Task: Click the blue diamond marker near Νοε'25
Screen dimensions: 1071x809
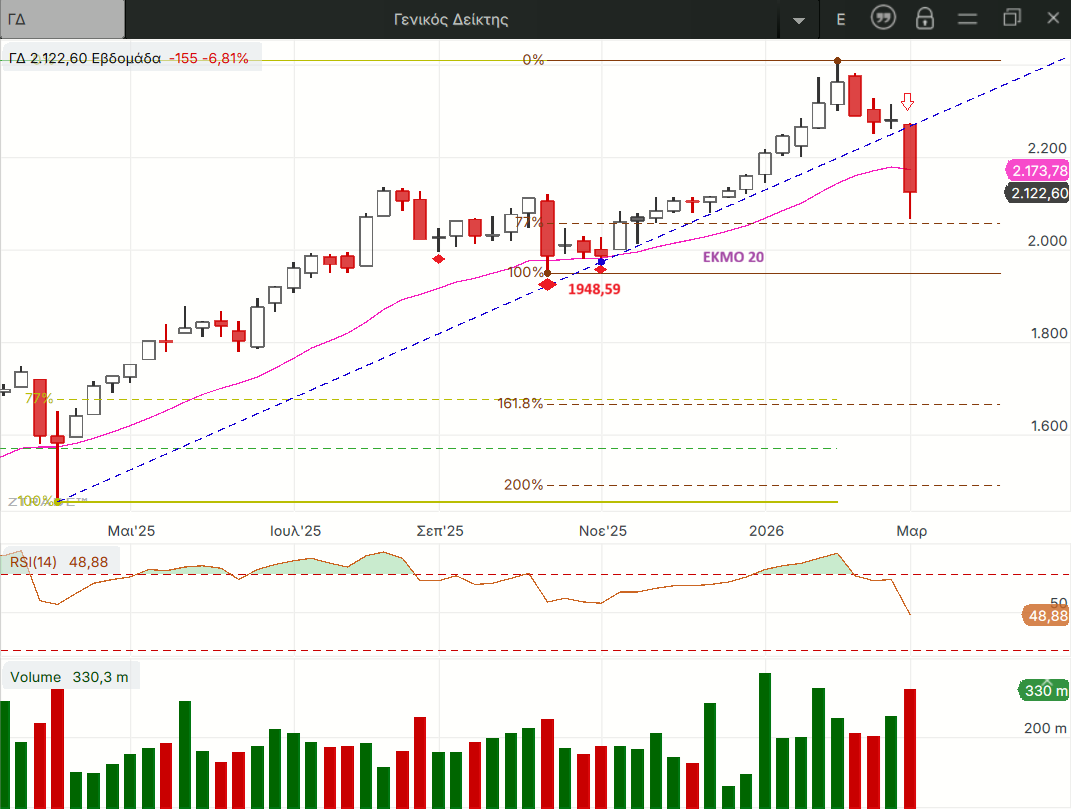Action: tap(601, 262)
